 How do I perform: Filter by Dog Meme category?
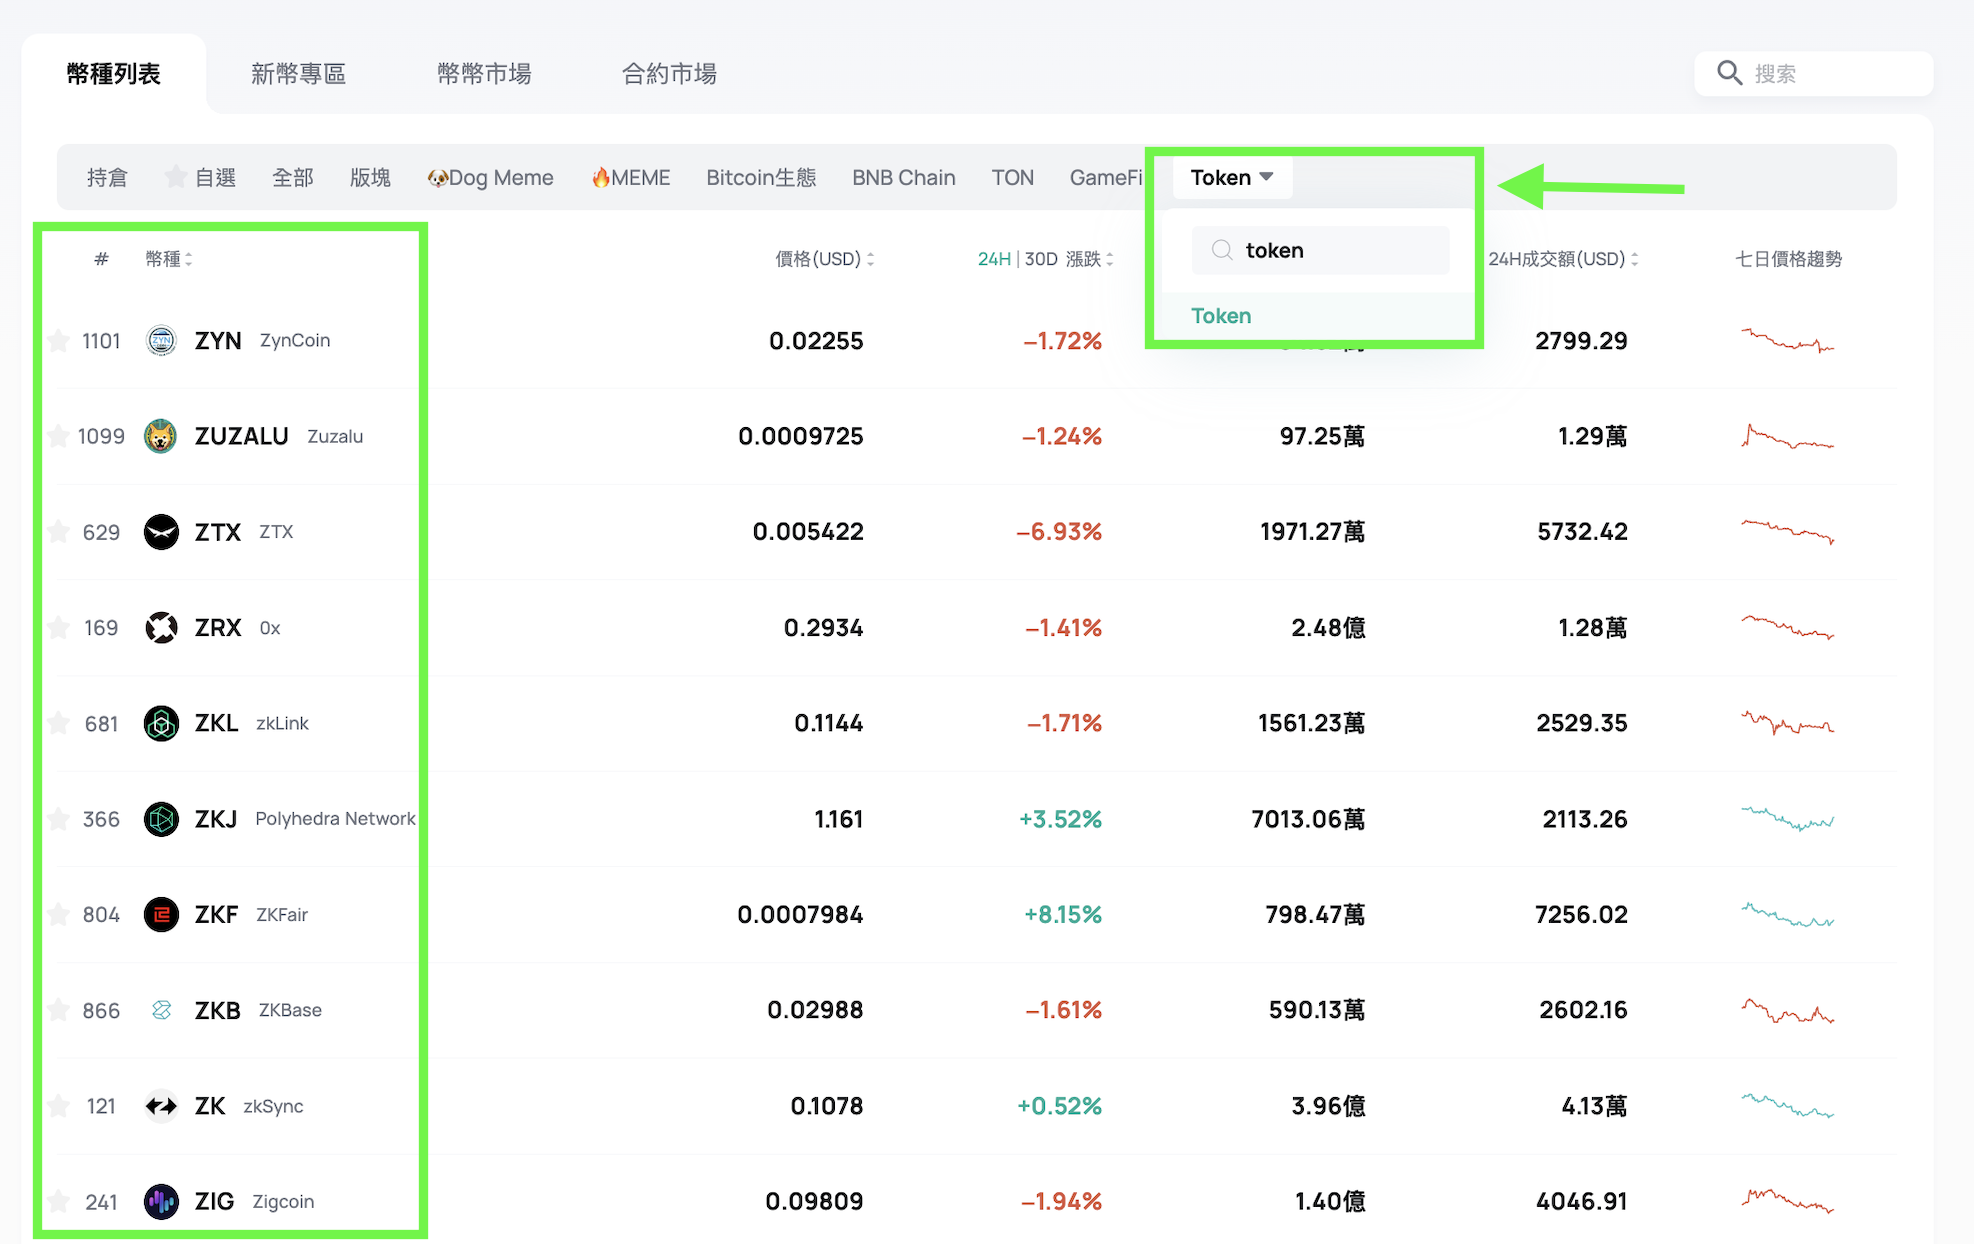(x=490, y=177)
